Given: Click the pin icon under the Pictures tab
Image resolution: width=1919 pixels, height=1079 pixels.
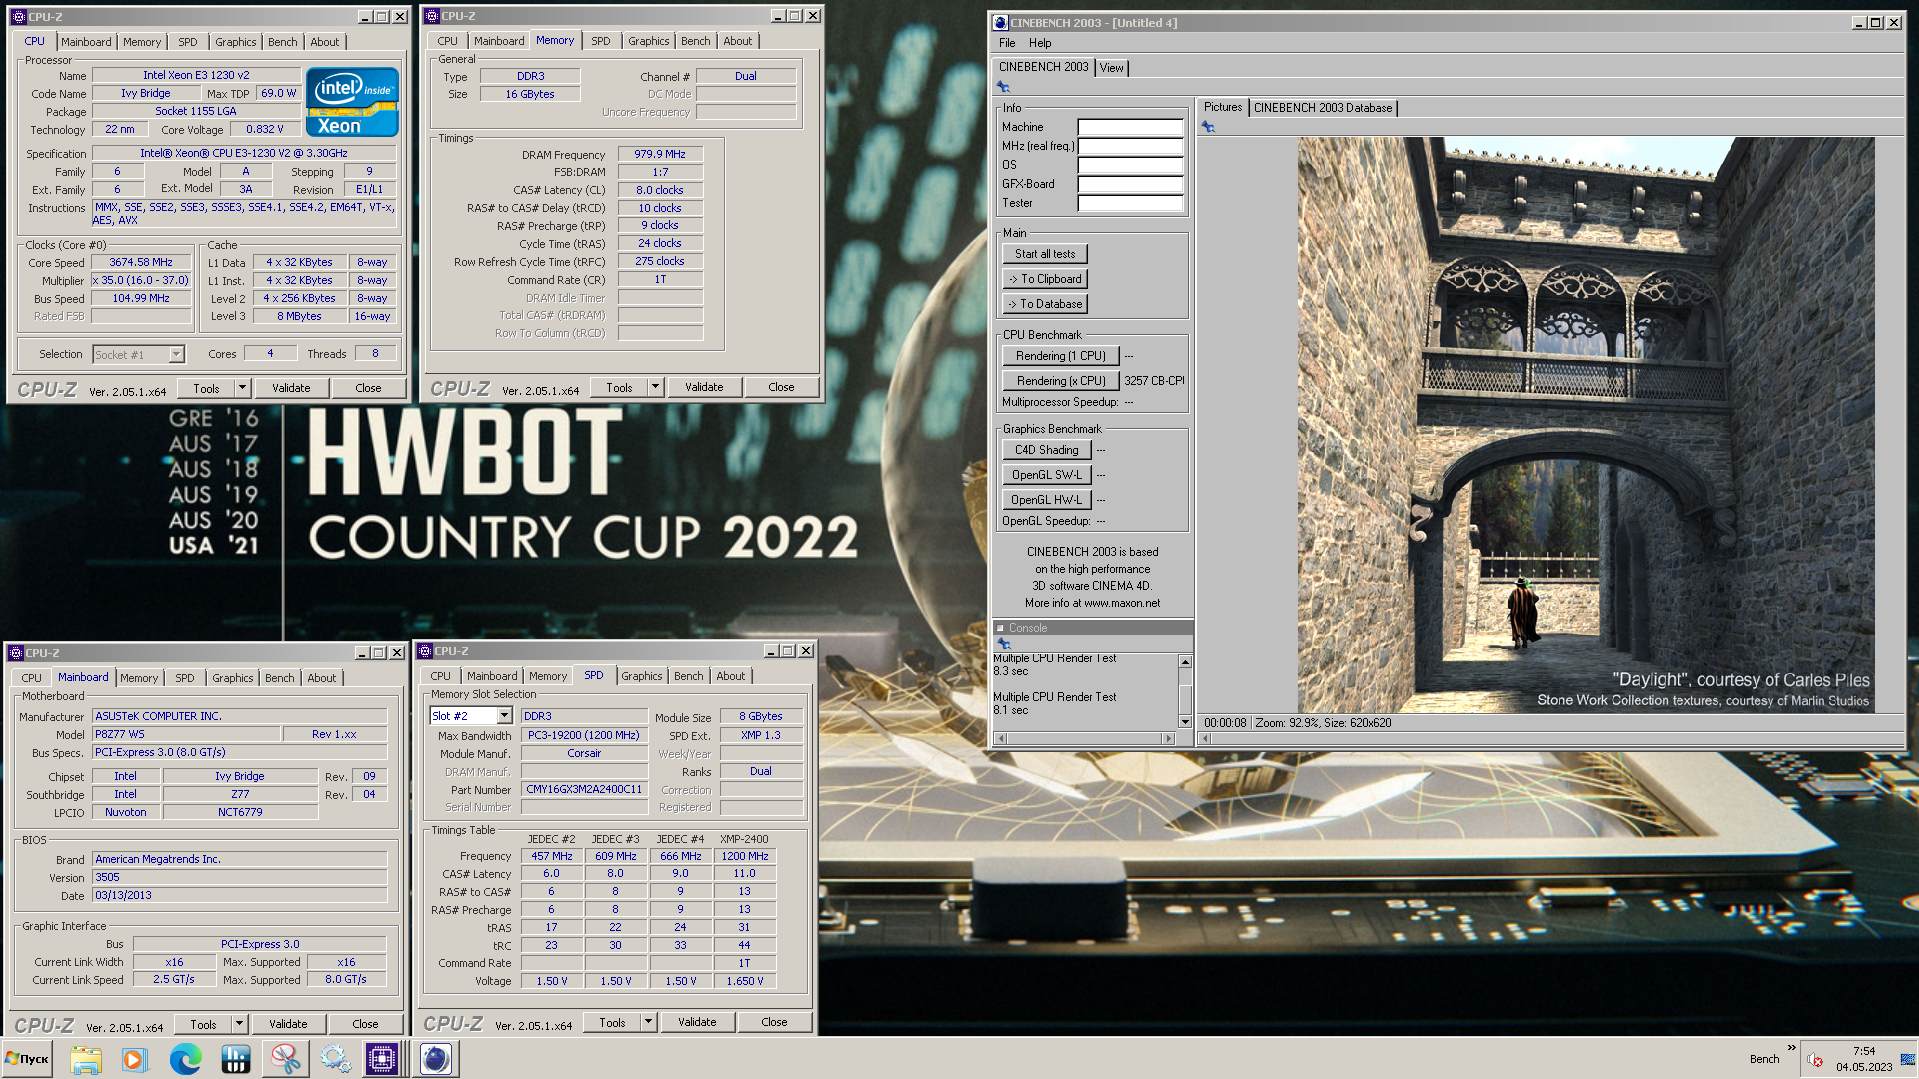Looking at the screenshot, I should [x=1208, y=127].
